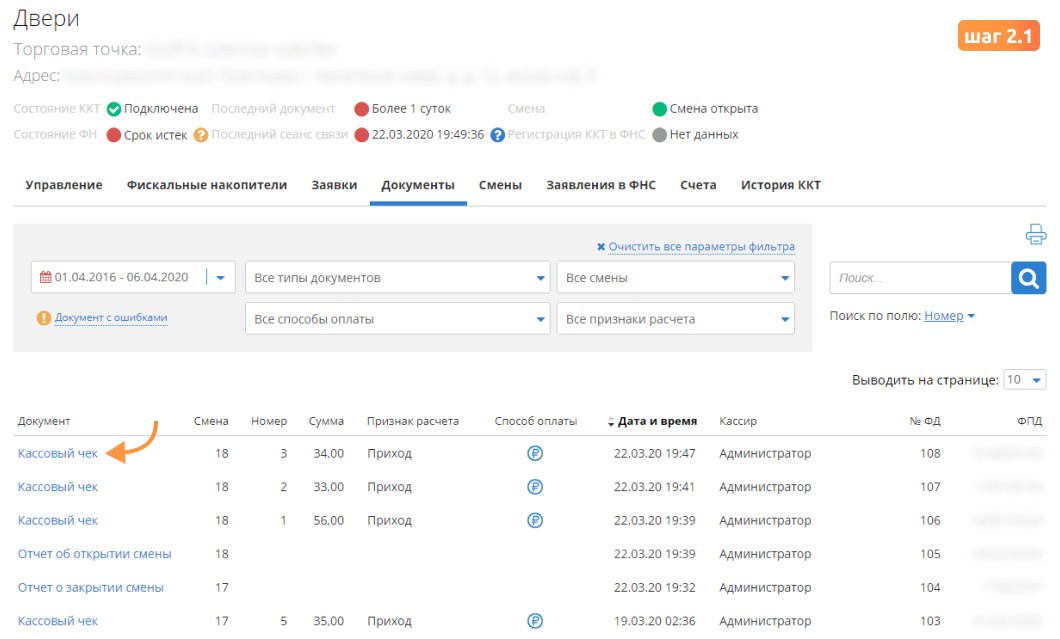This screenshot has height=639, width=1060.
Task: Click the orange warning icon by Документ с ошибками
Action: point(44,318)
